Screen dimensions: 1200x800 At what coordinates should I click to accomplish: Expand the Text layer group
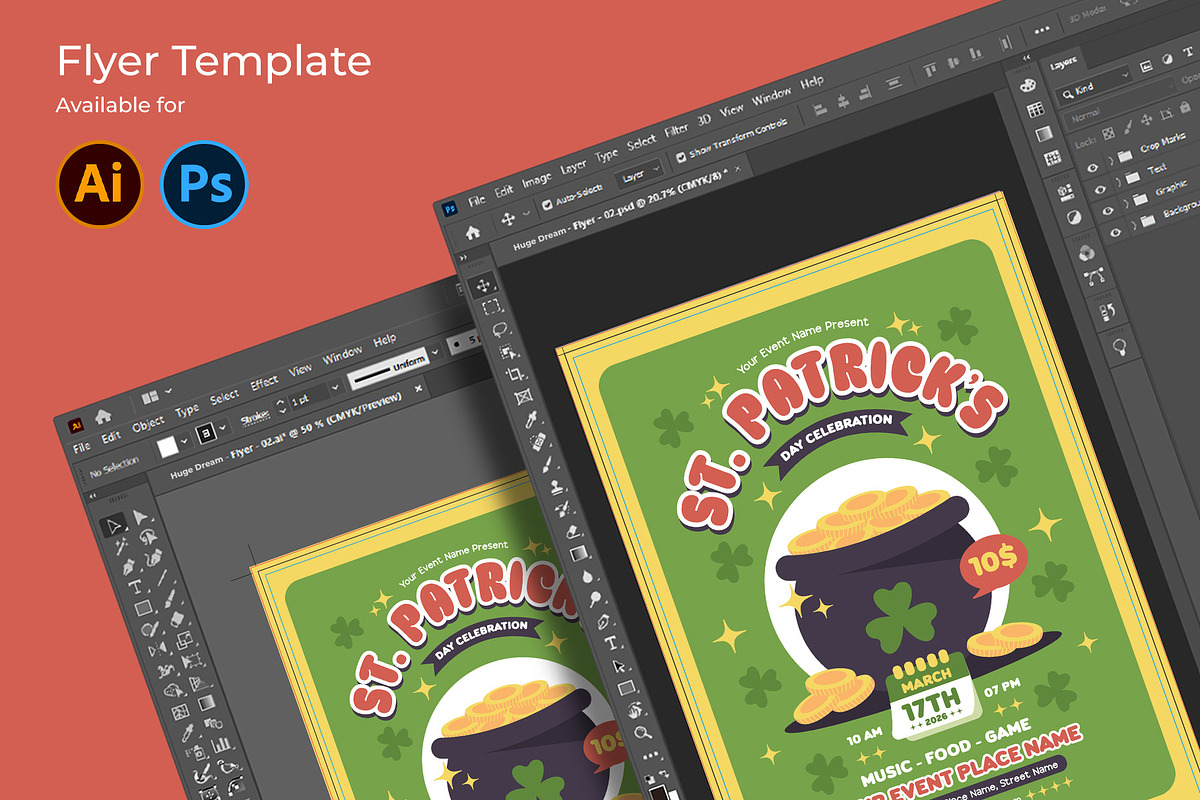pyautogui.click(x=1119, y=182)
